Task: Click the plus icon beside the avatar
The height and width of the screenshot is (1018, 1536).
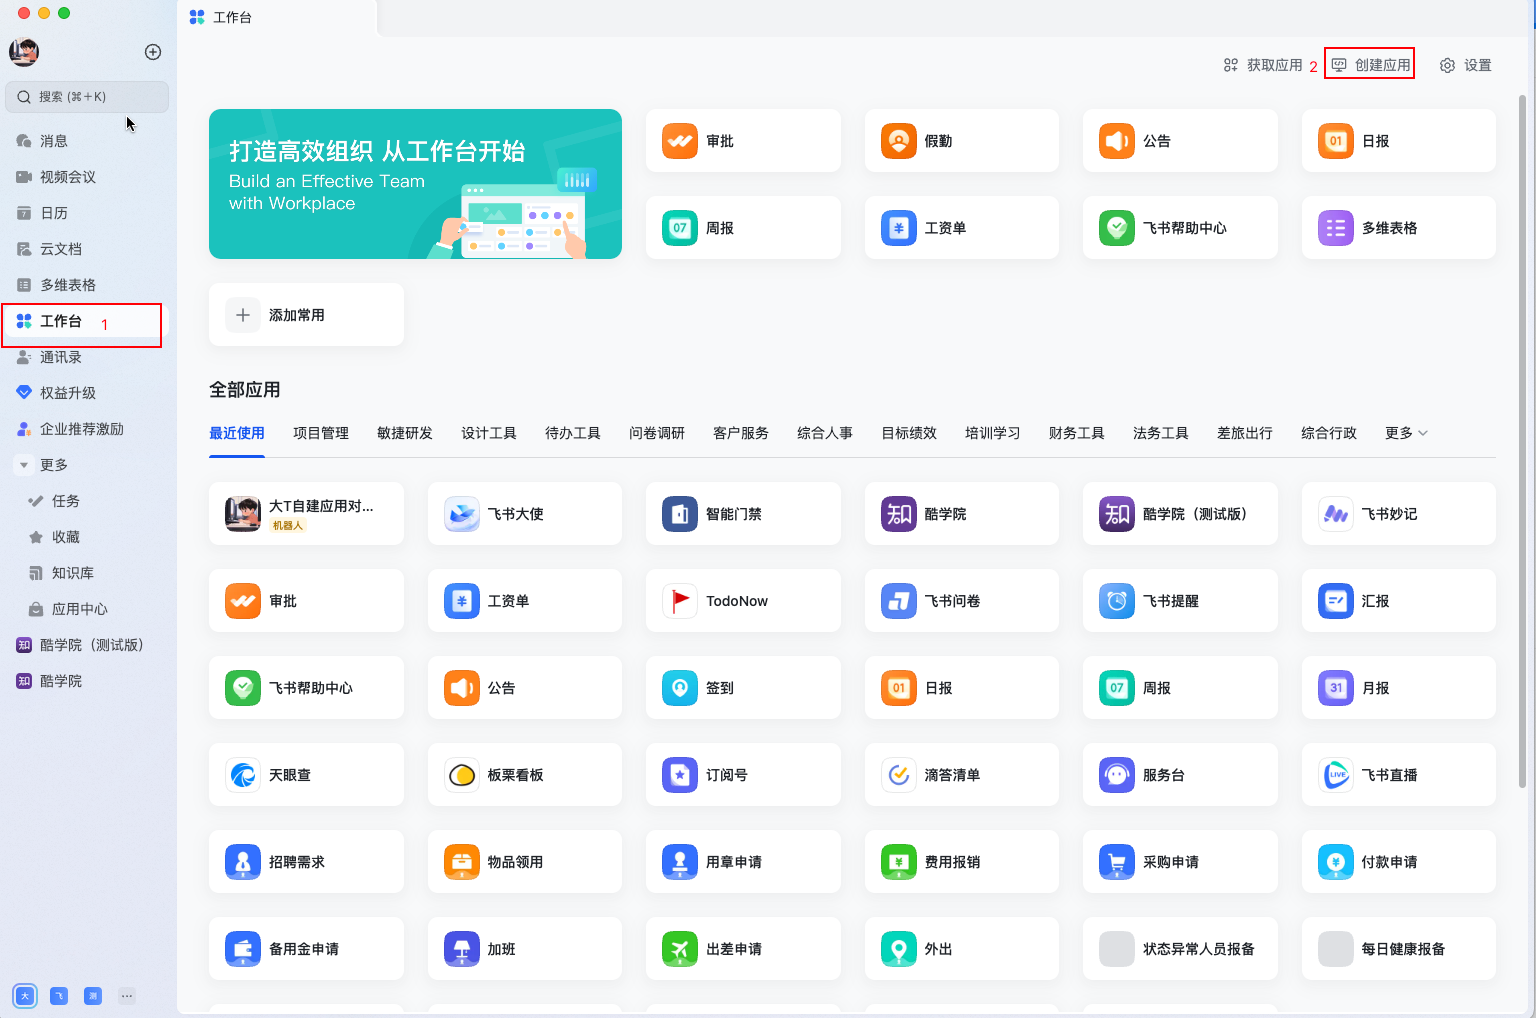Action: 153,52
